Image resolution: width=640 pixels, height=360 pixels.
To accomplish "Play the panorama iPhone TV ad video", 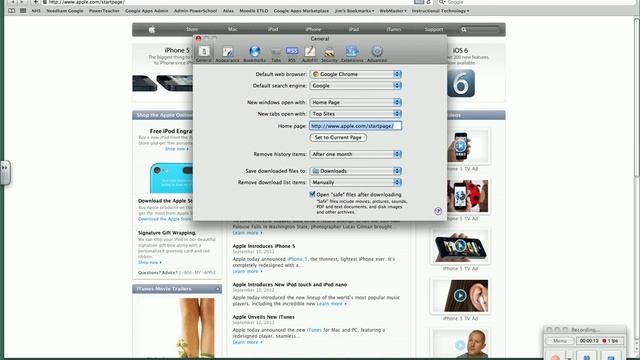I will (460, 246).
